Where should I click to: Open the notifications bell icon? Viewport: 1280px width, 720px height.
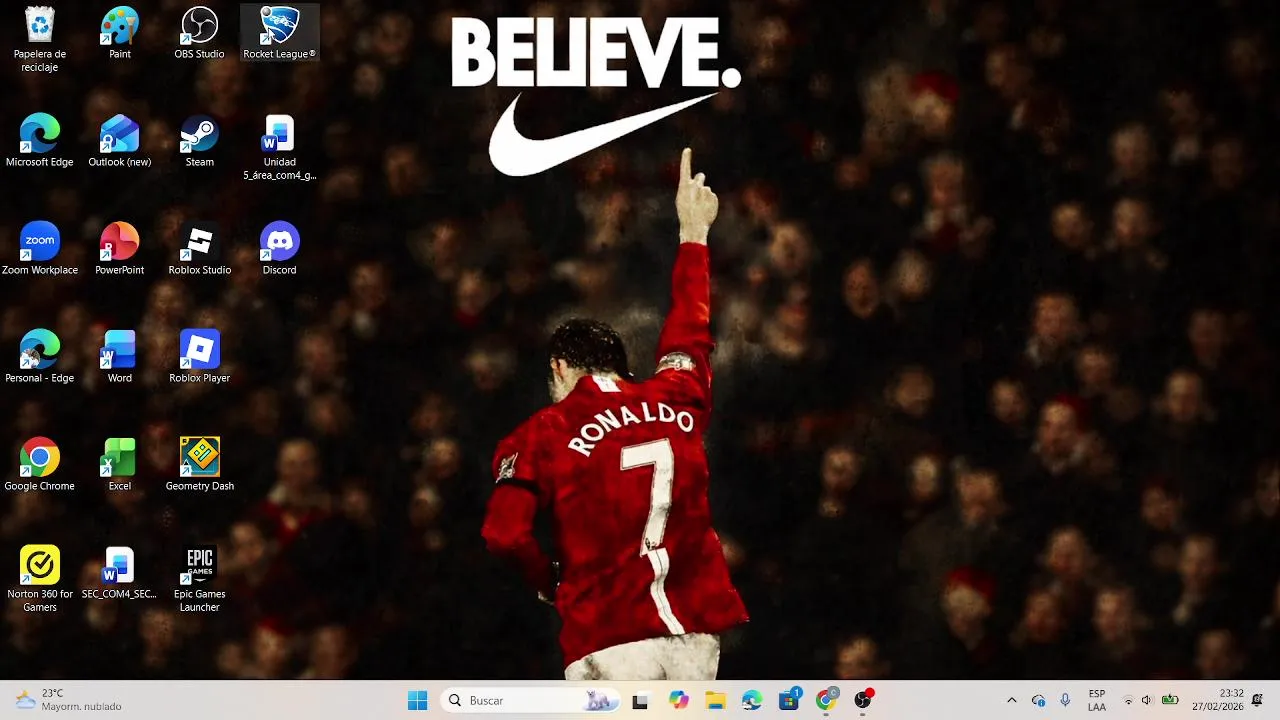tap(1257, 700)
